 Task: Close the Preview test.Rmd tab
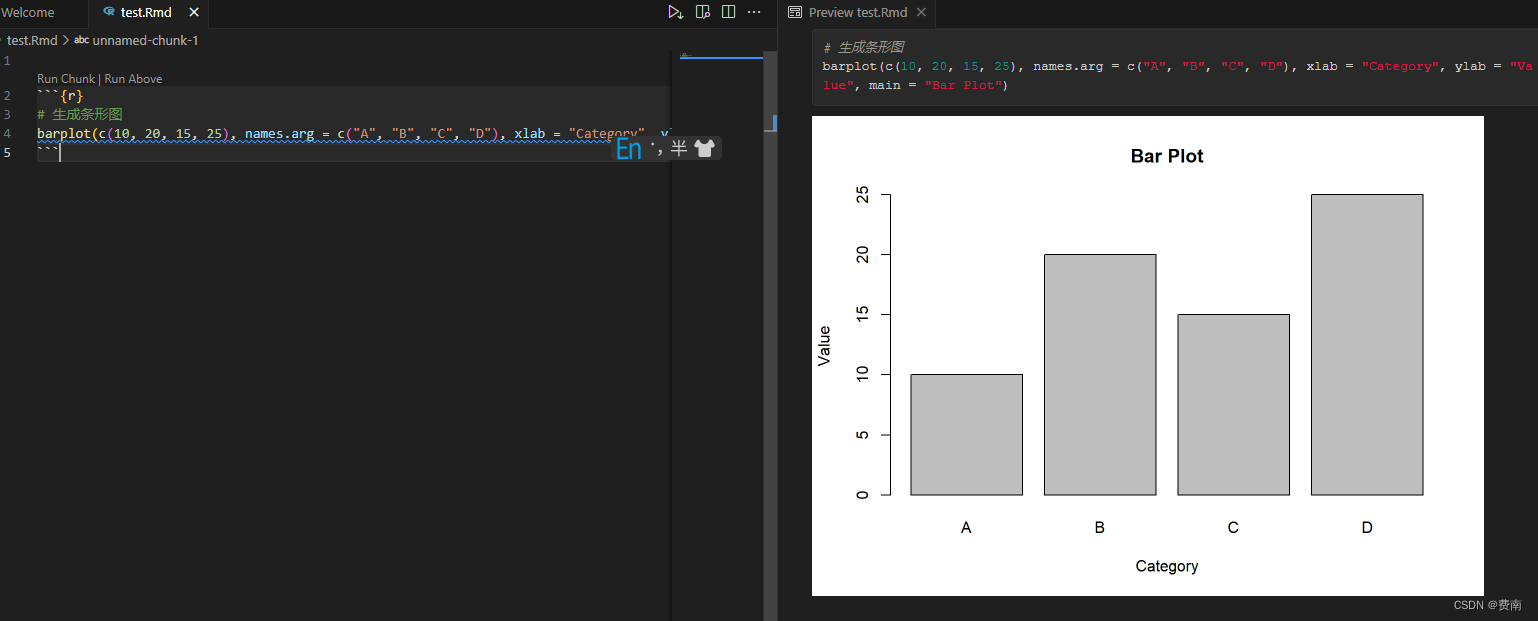pyautogui.click(x=921, y=13)
